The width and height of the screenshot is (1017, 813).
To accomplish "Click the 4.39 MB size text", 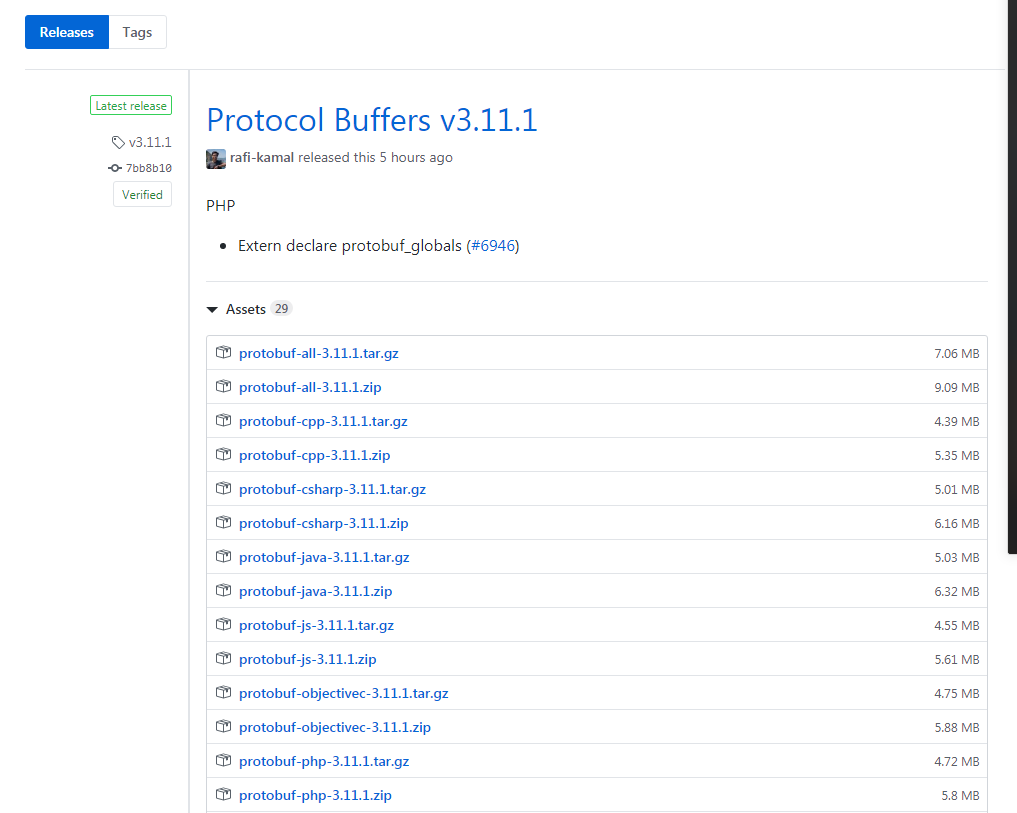I will pos(957,422).
